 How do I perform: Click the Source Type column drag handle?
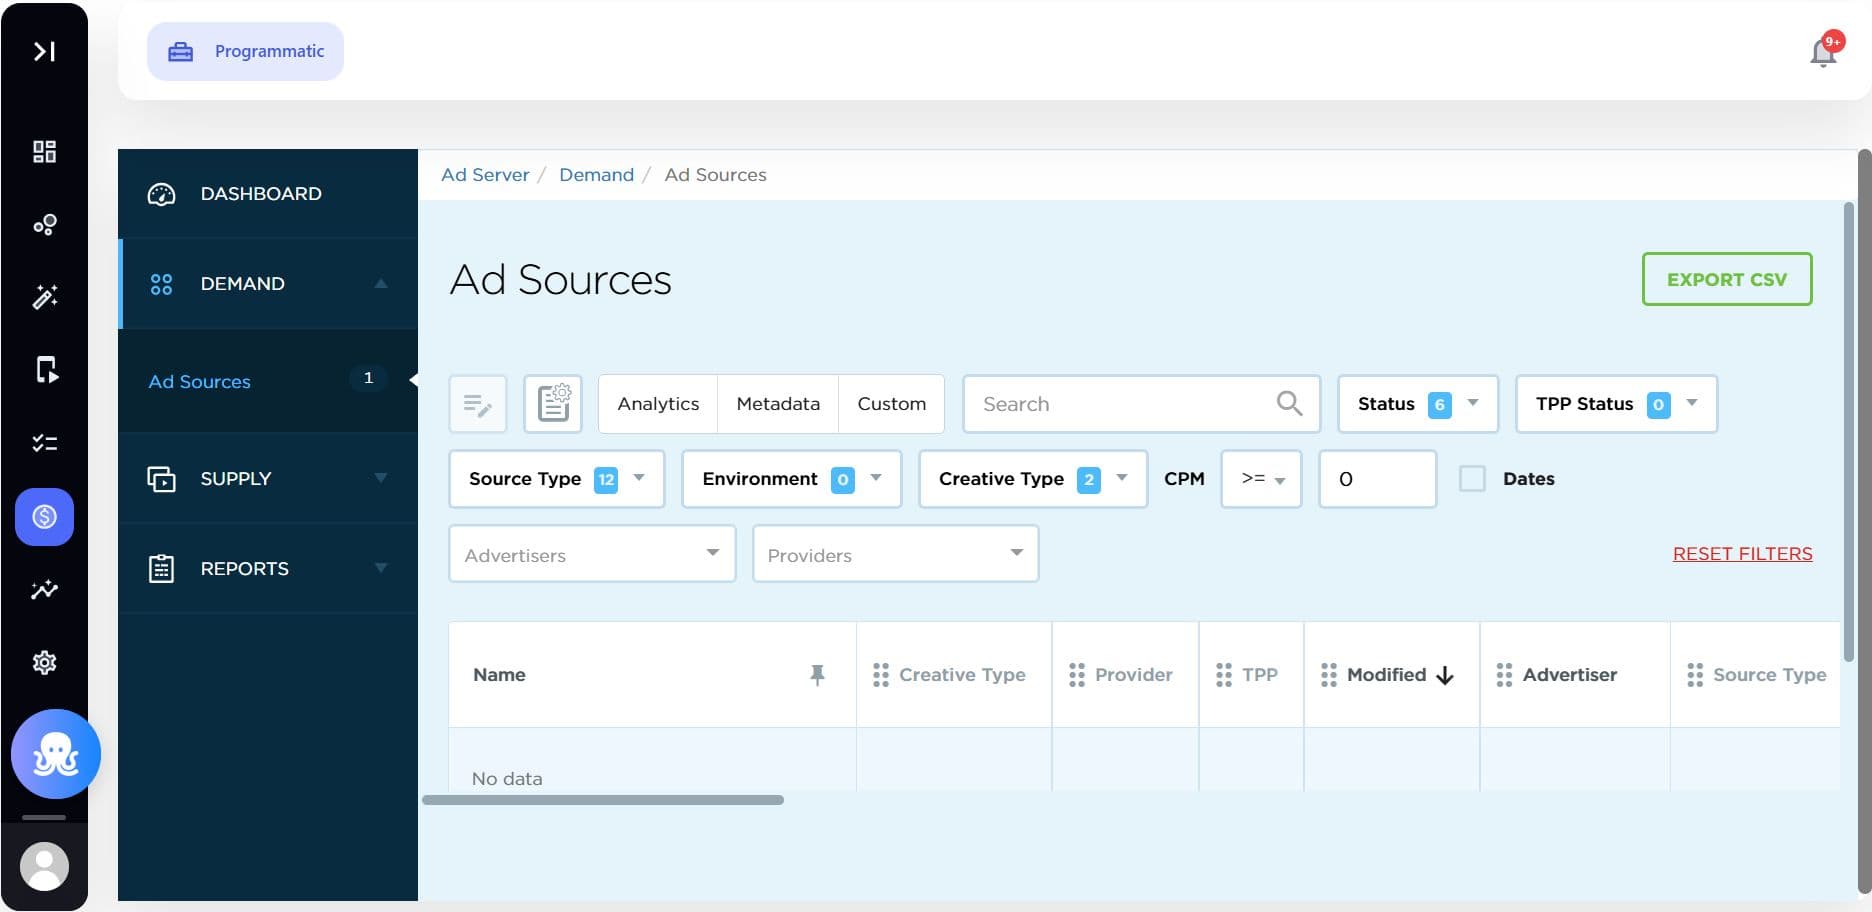1695,675
